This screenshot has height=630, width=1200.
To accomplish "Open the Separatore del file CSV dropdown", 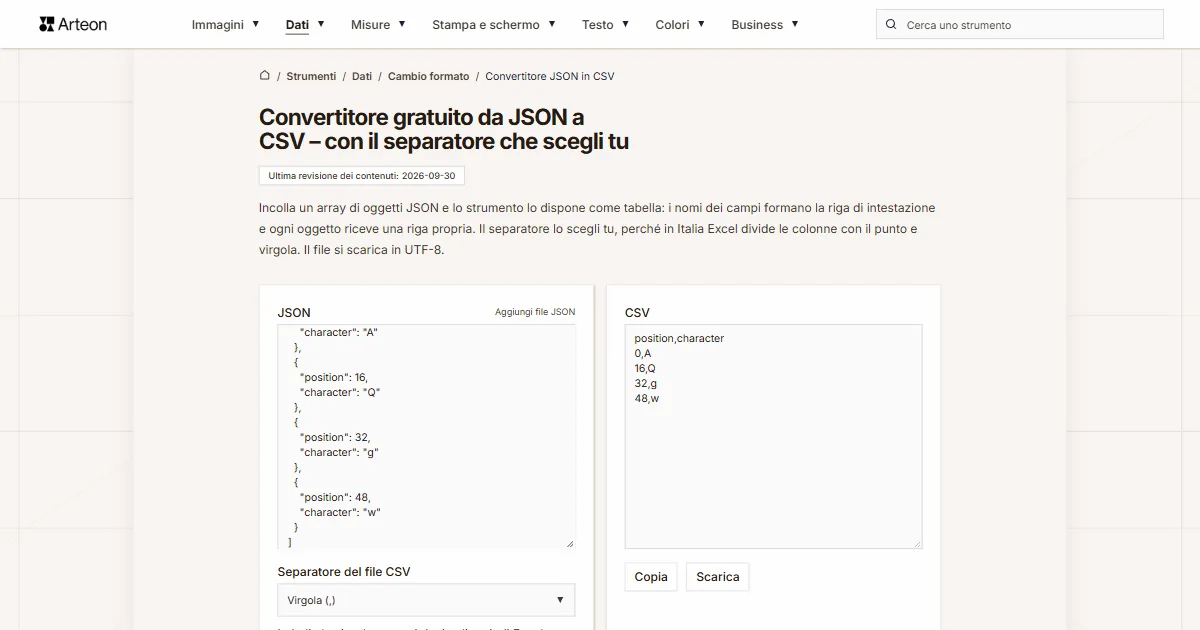I will point(426,600).
